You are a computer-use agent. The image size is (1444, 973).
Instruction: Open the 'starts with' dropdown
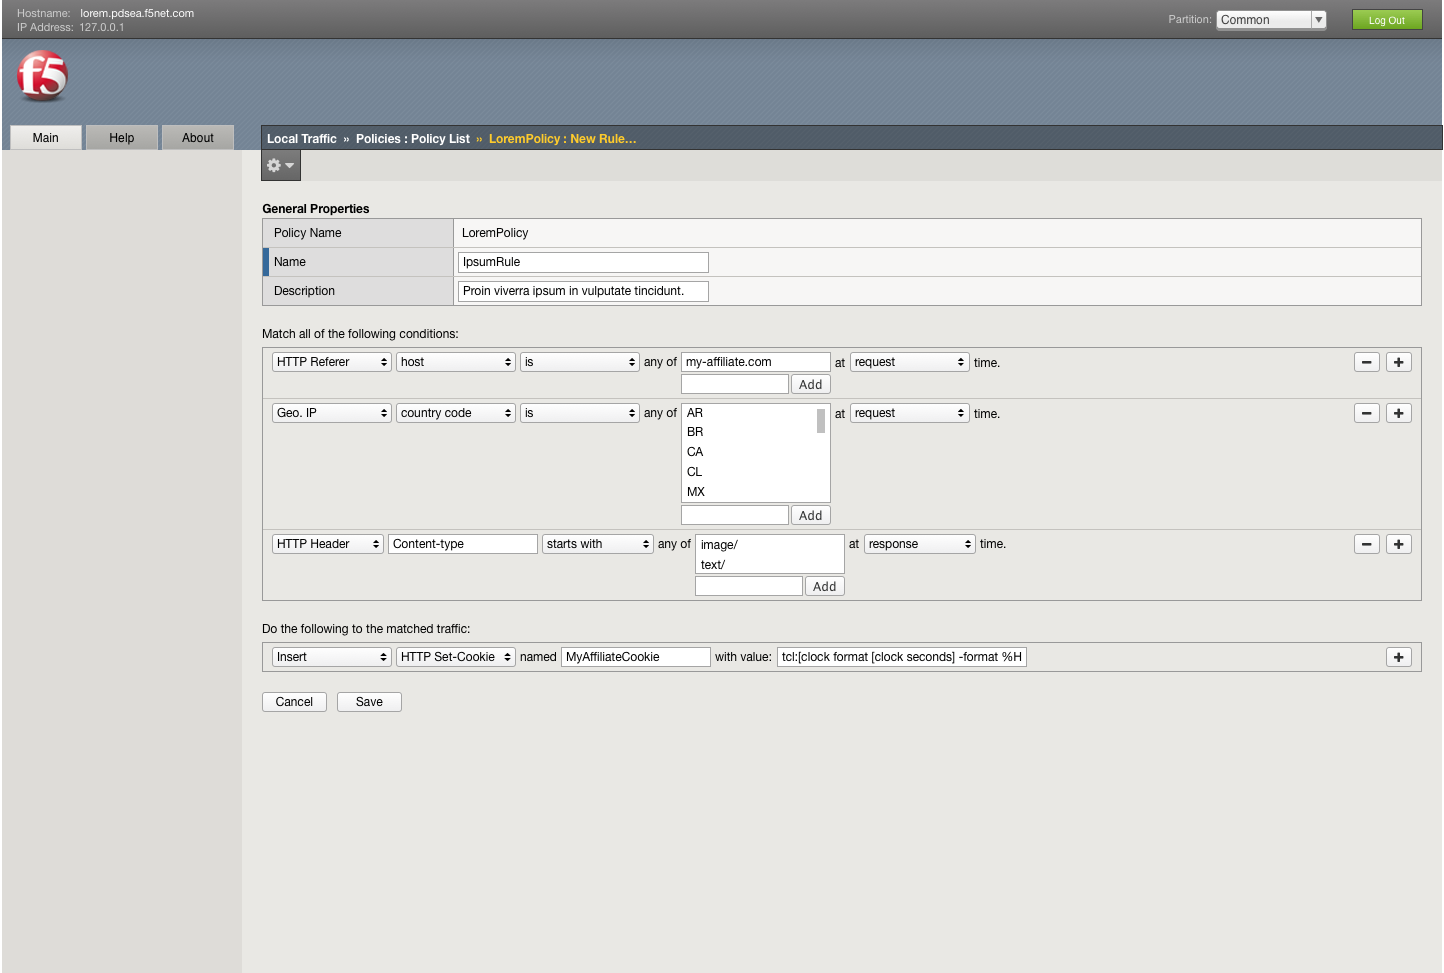coord(598,544)
